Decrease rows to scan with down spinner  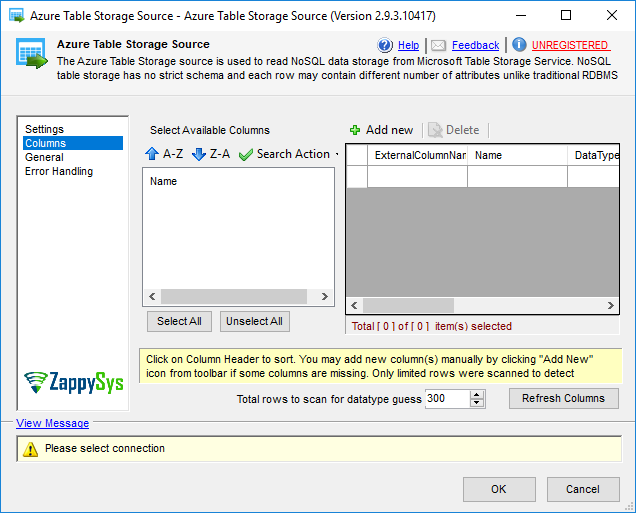coord(477,403)
